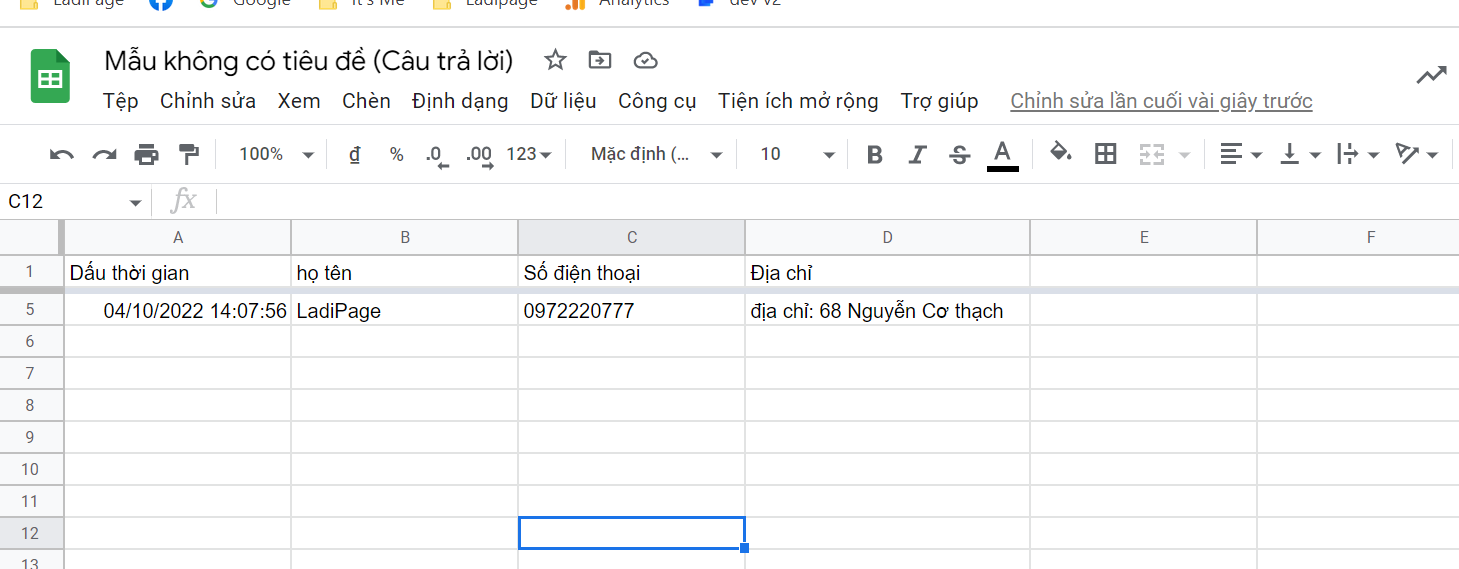Toggle bold formatting

(x=875, y=155)
